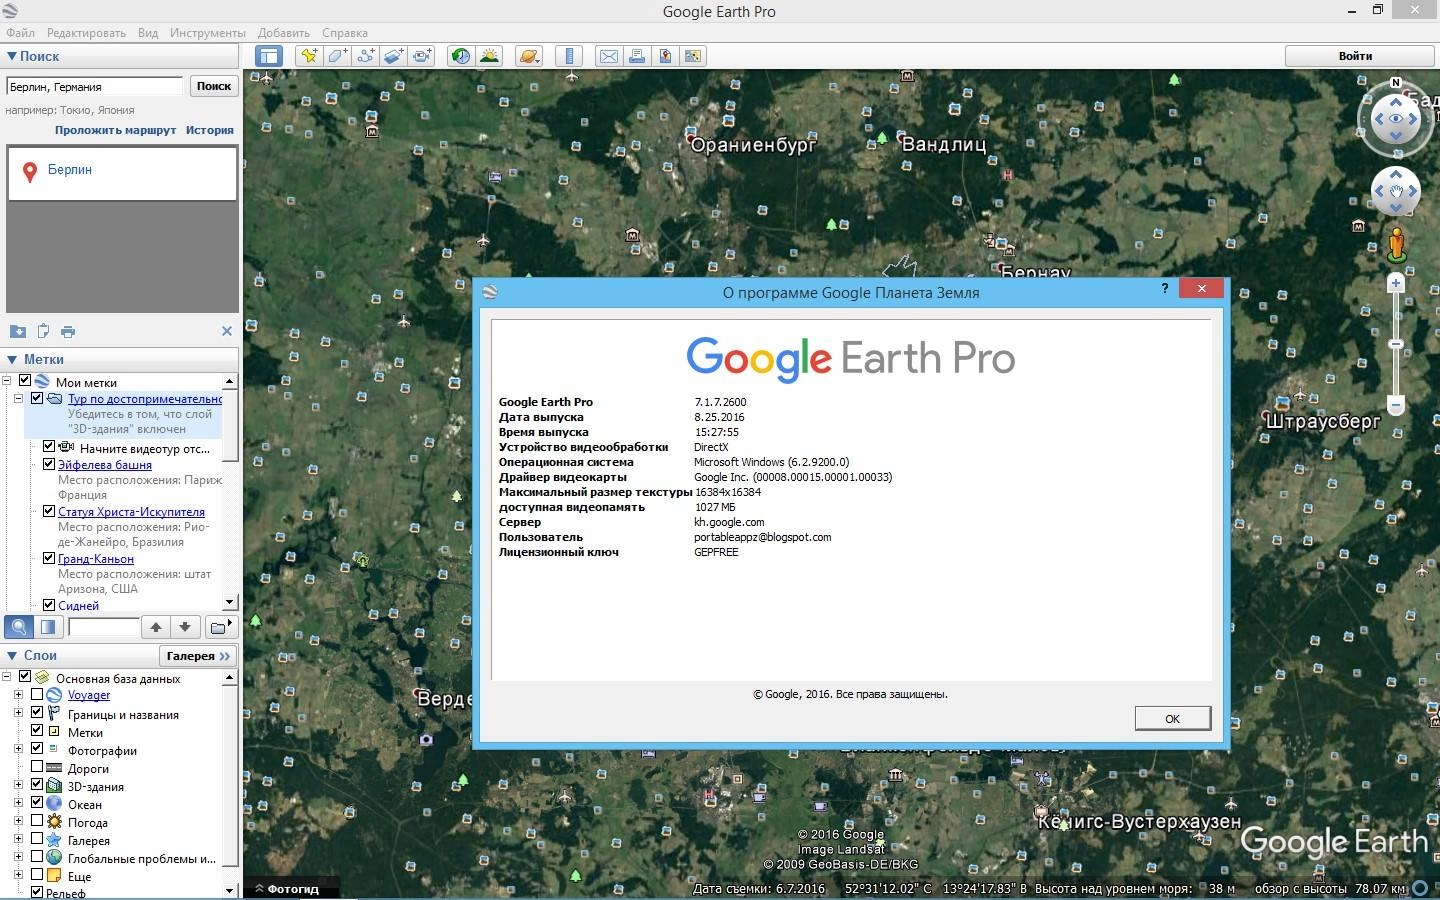This screenshot has height=900, width=1440.
Task: Add a placemark using pushpin icon
Action: (x=309, y=56)
